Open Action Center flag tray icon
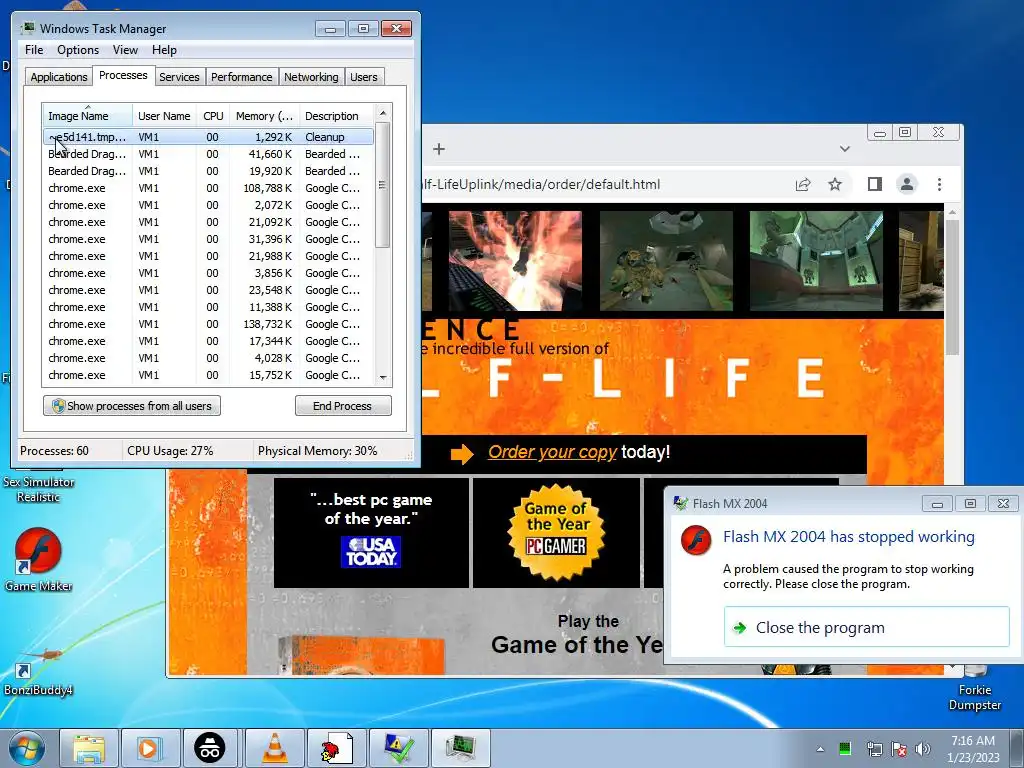 click(x=899, y=749)
